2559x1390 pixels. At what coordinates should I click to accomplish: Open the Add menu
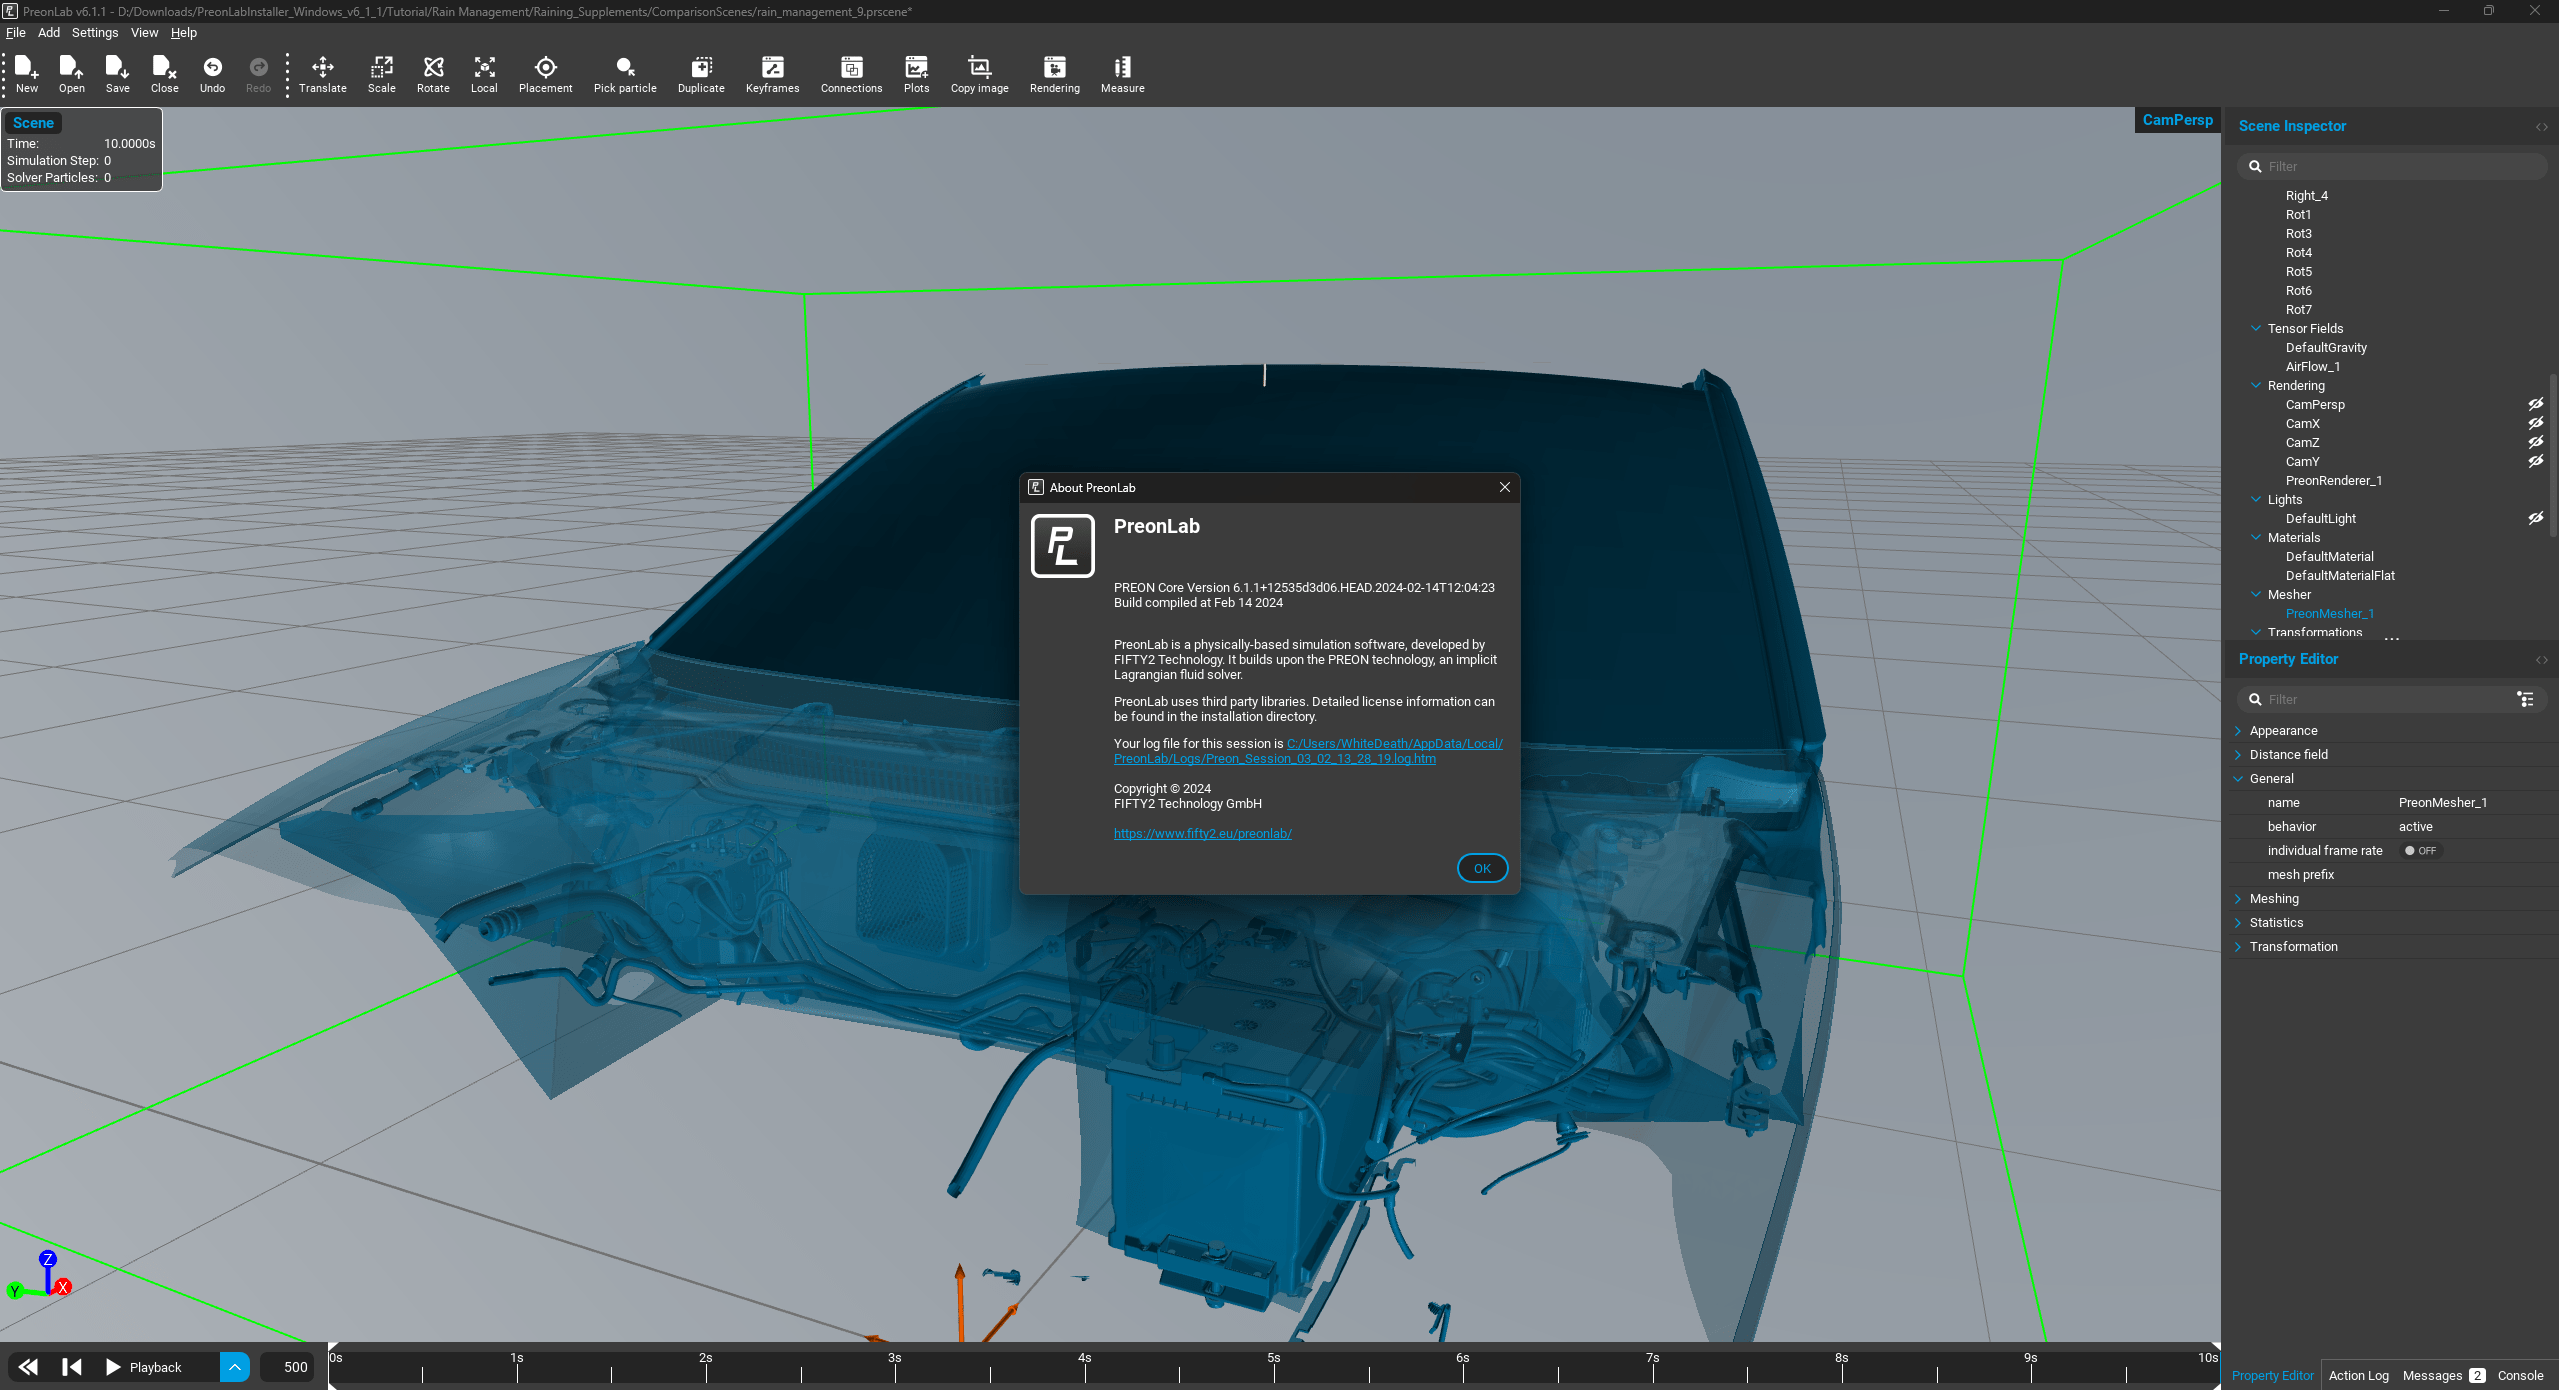click(49, 32)
